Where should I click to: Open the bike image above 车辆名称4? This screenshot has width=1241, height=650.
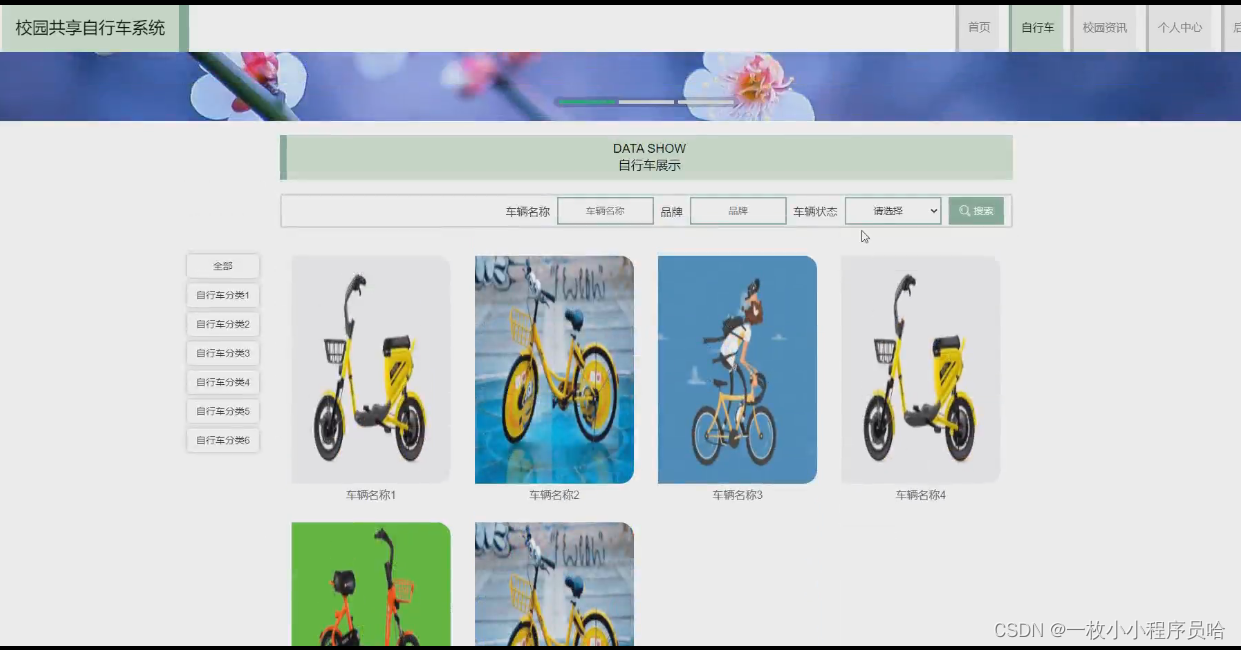pyautogui.click(x=920, y=370)
